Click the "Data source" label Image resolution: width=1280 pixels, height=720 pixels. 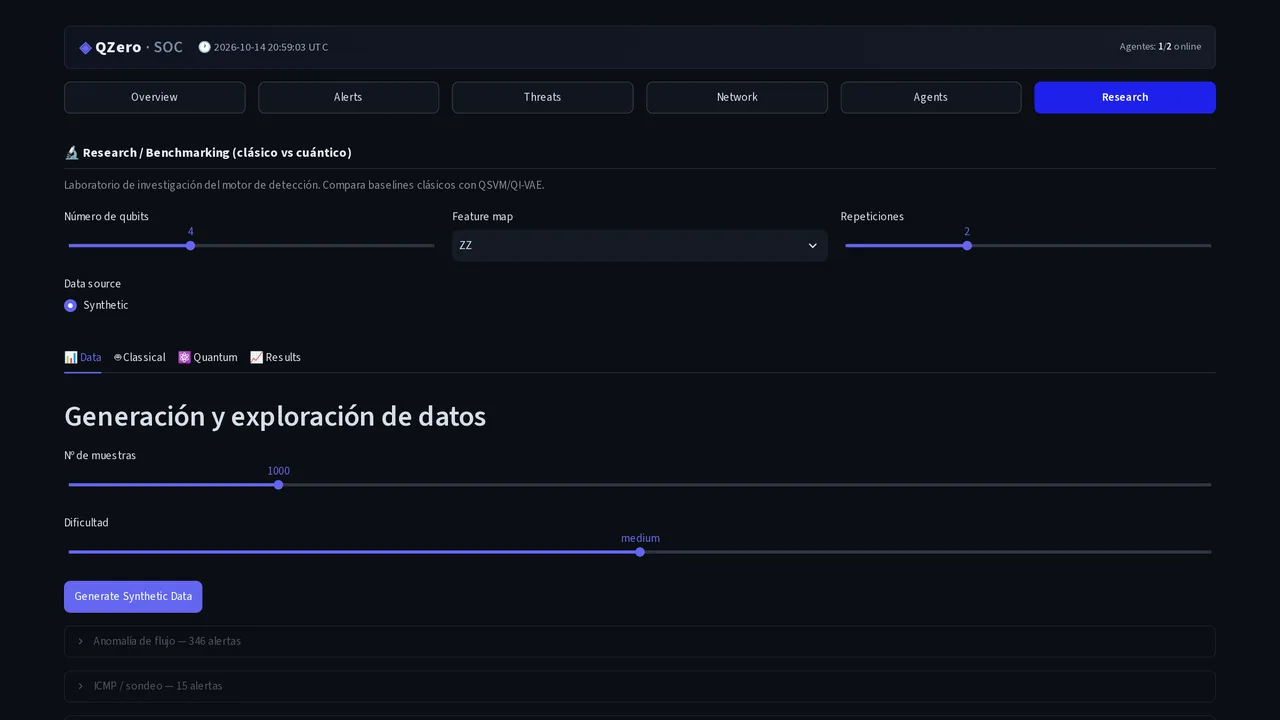92,284
